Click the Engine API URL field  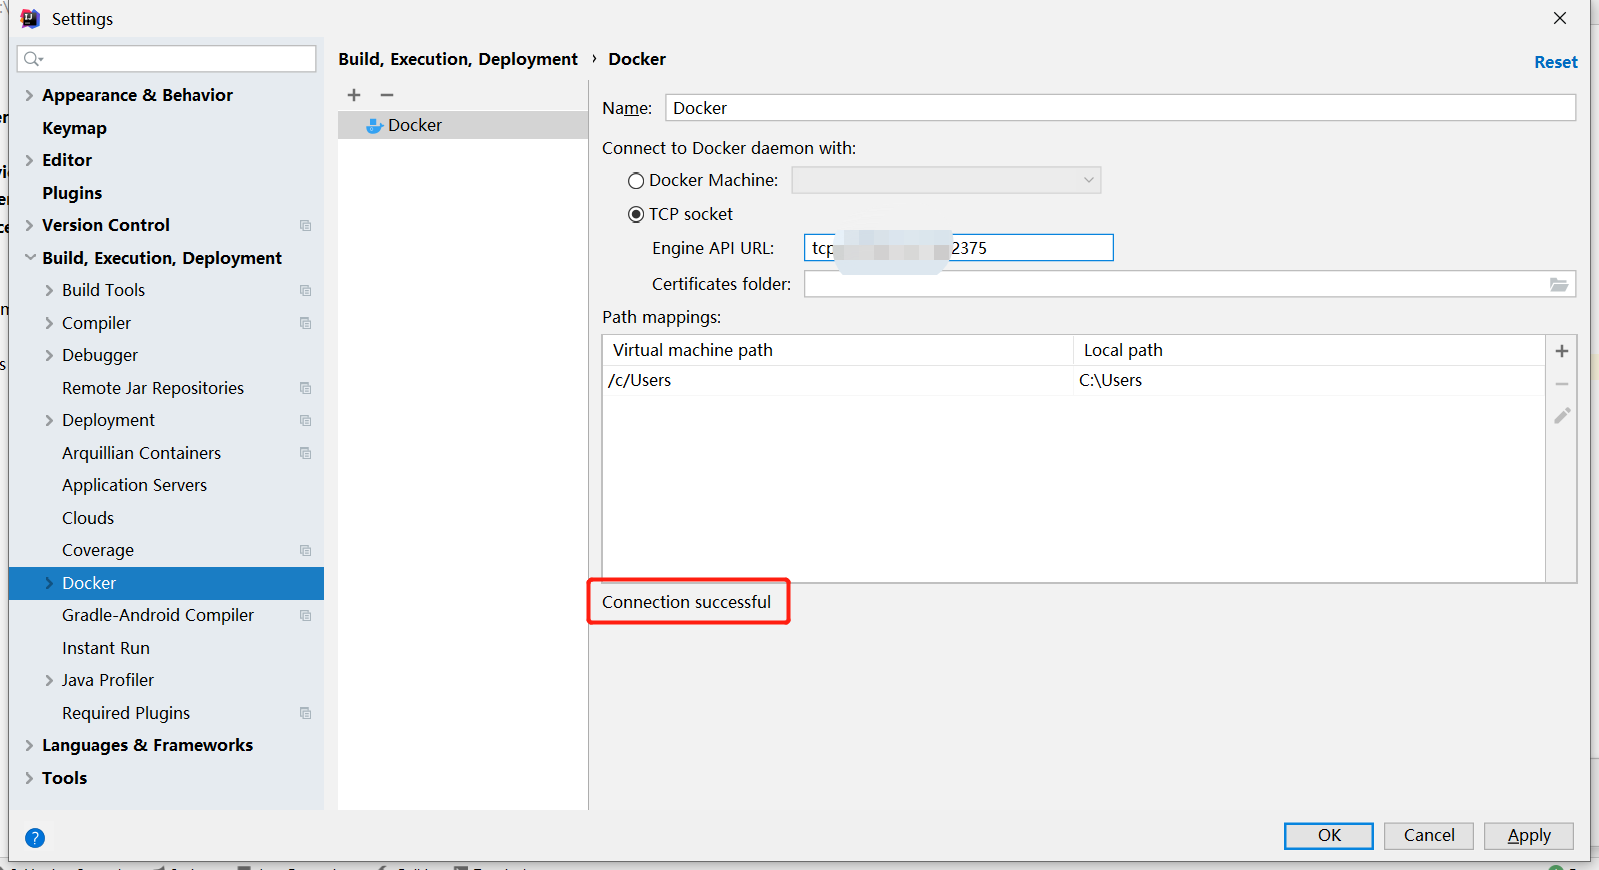click(x=959, y=248)
